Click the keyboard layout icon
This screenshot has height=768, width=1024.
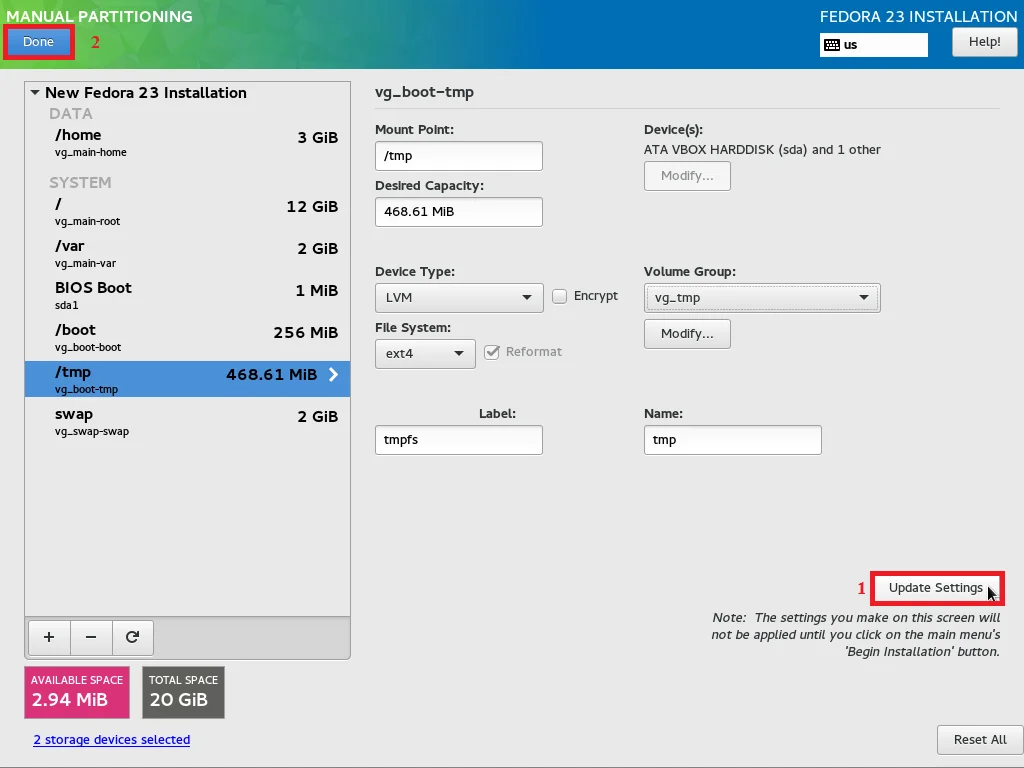pos(832,45)
